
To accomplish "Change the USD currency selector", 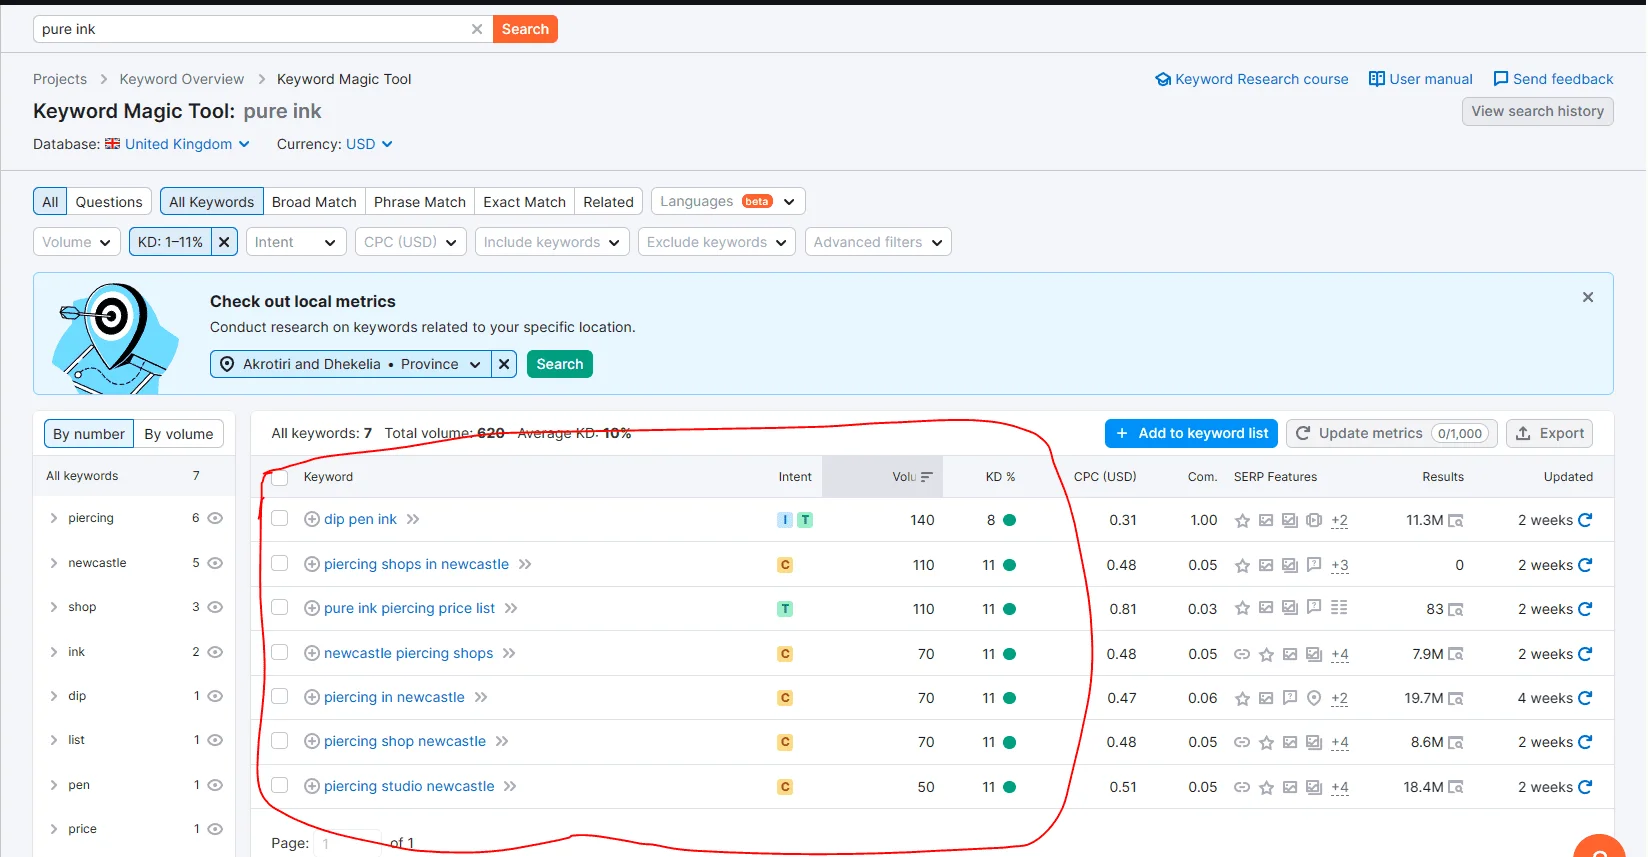I will click(369, 144).
